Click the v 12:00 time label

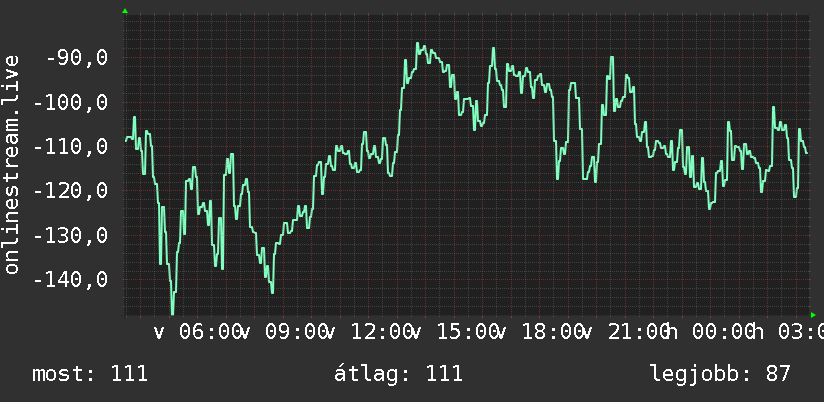coord(371,332)
